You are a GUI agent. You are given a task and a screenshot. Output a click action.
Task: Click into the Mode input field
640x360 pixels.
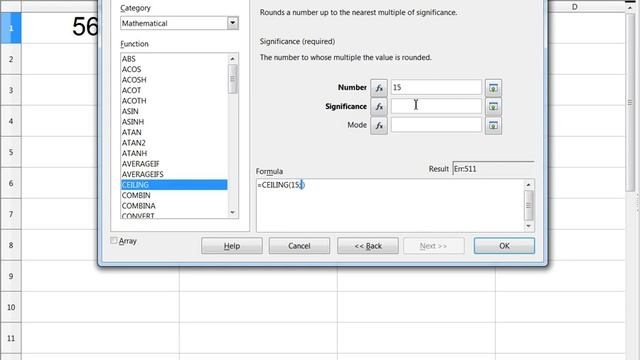pos(436,125)
